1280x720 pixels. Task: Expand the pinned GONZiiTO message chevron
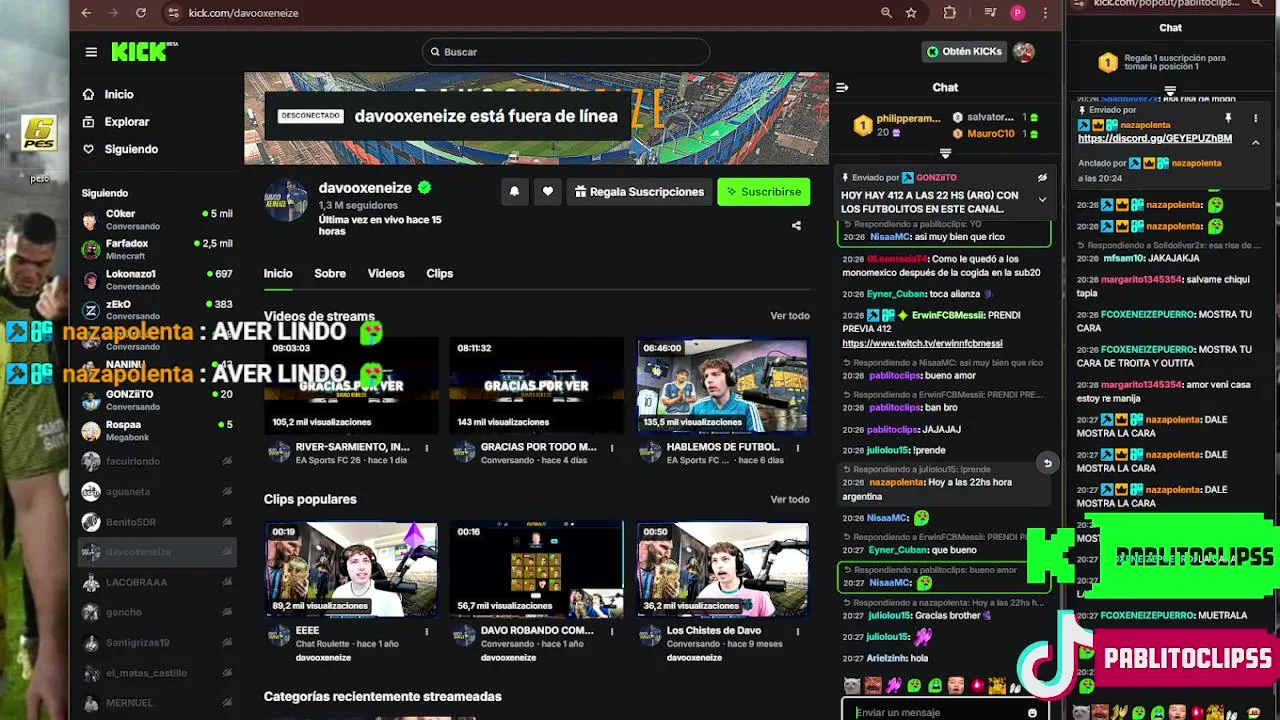pyautogui.click(x=1042, y=199)
